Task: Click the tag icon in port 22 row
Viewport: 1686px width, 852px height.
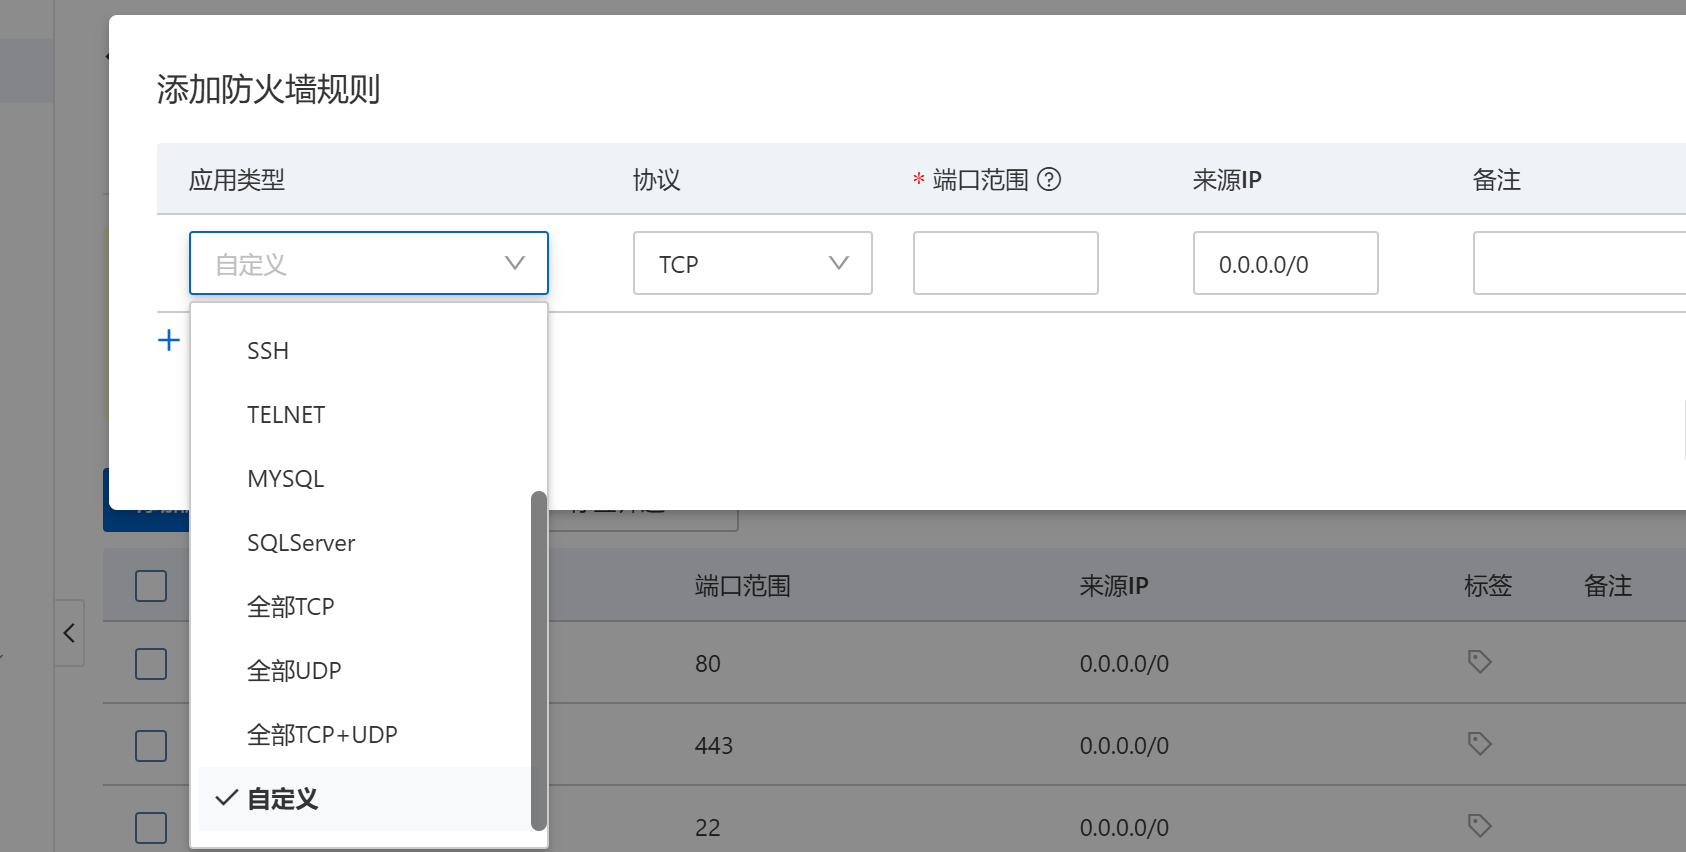Action: (x=1479, y=825)
